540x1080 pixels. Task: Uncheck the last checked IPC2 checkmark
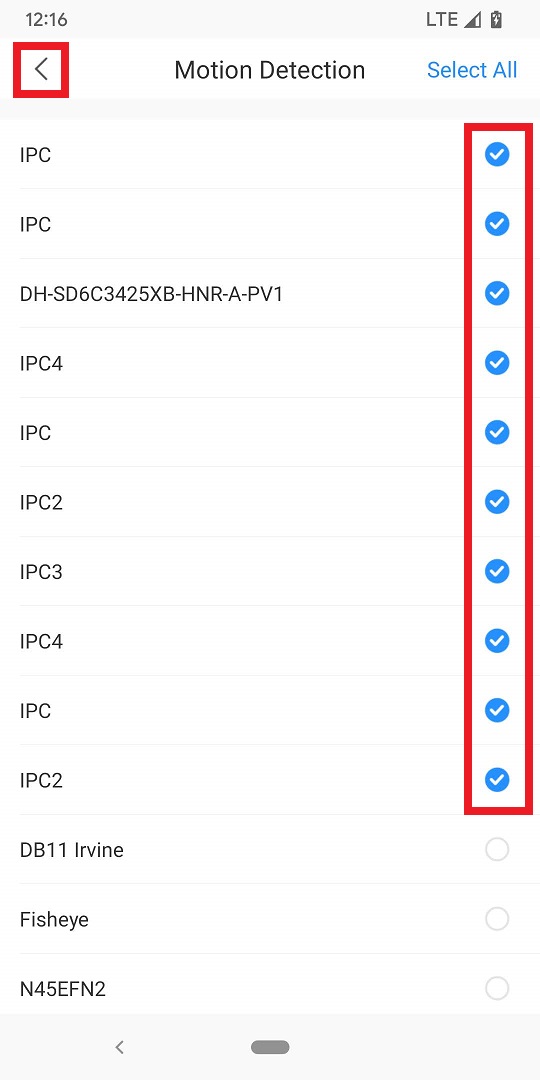[x=497, y=780]
